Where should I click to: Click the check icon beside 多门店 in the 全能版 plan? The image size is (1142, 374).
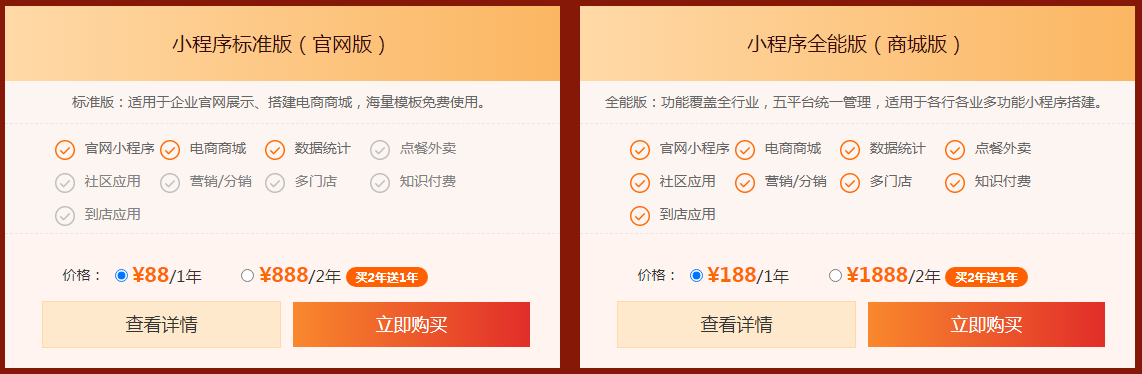click(850, 183)
